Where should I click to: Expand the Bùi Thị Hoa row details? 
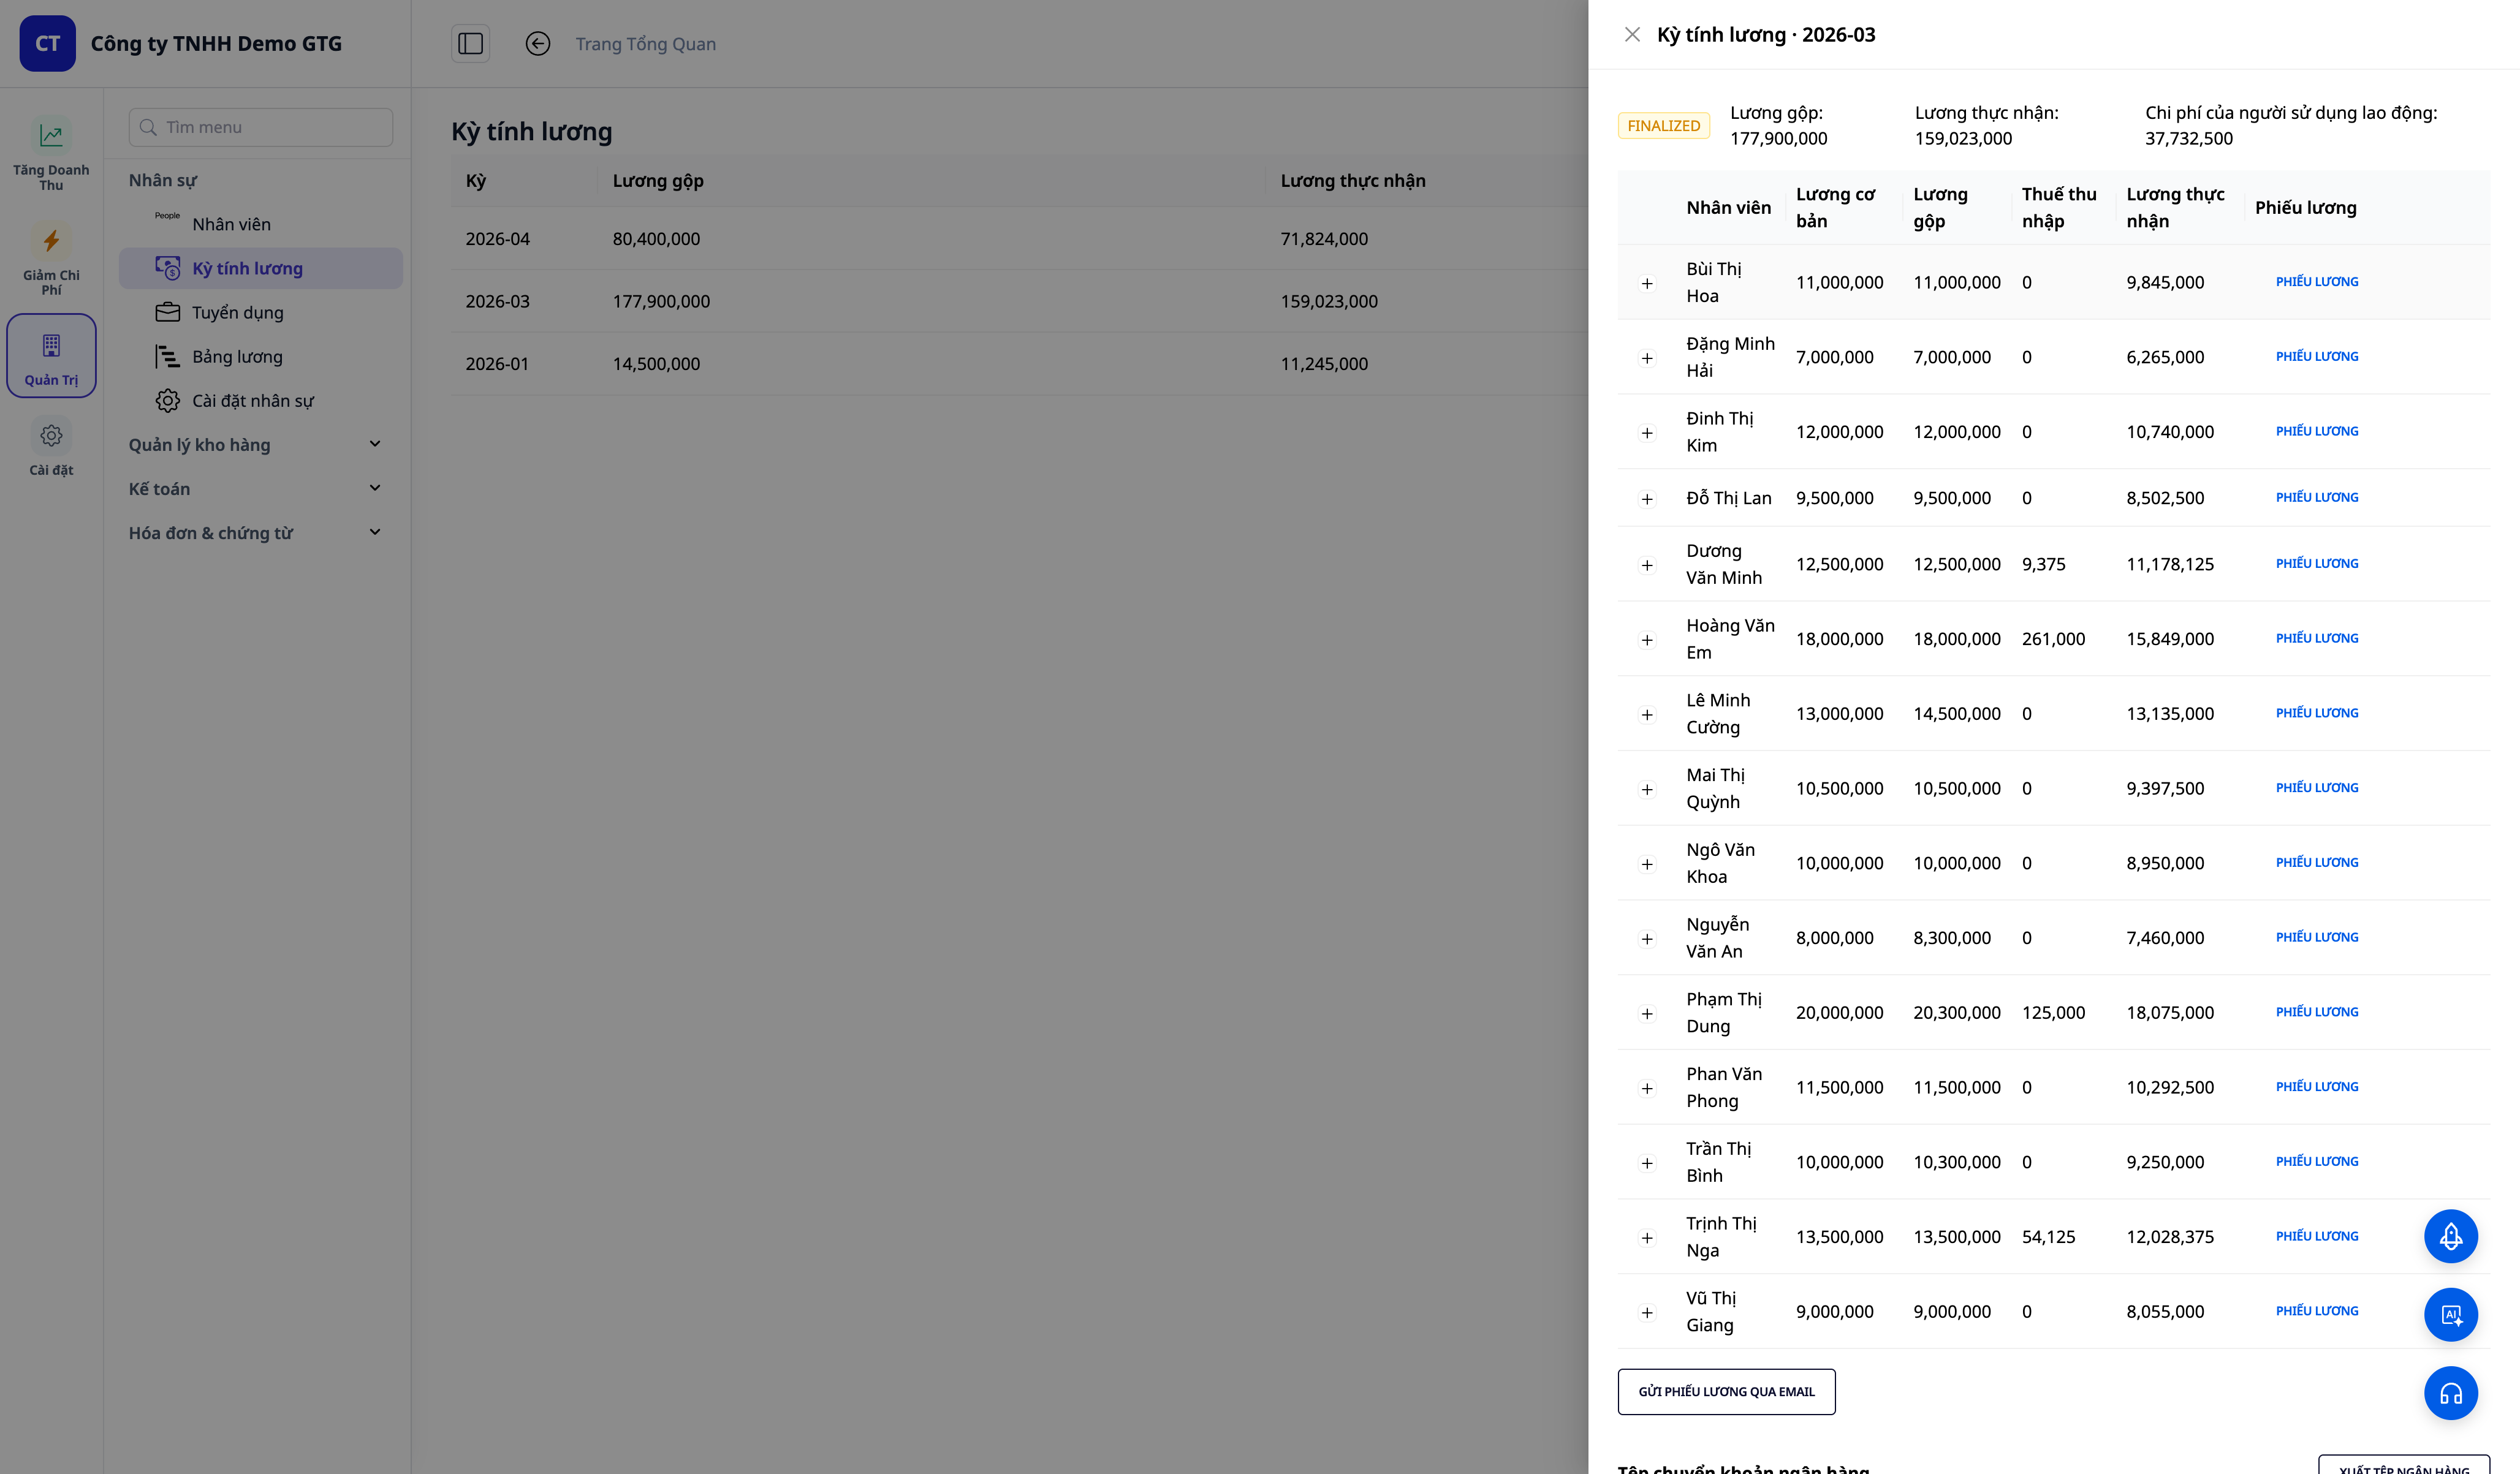(x=1647, y=284)
